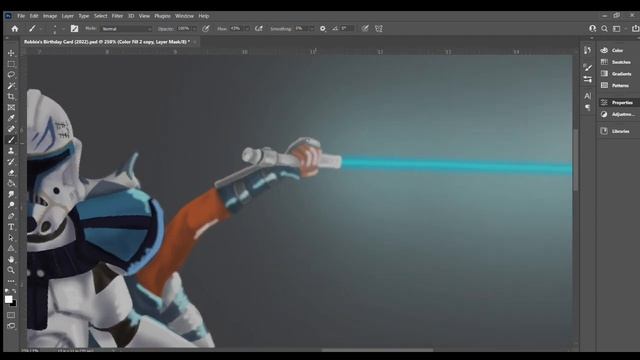Toggle pressure for brush size
640x360 pixels.
coord(365,29)
